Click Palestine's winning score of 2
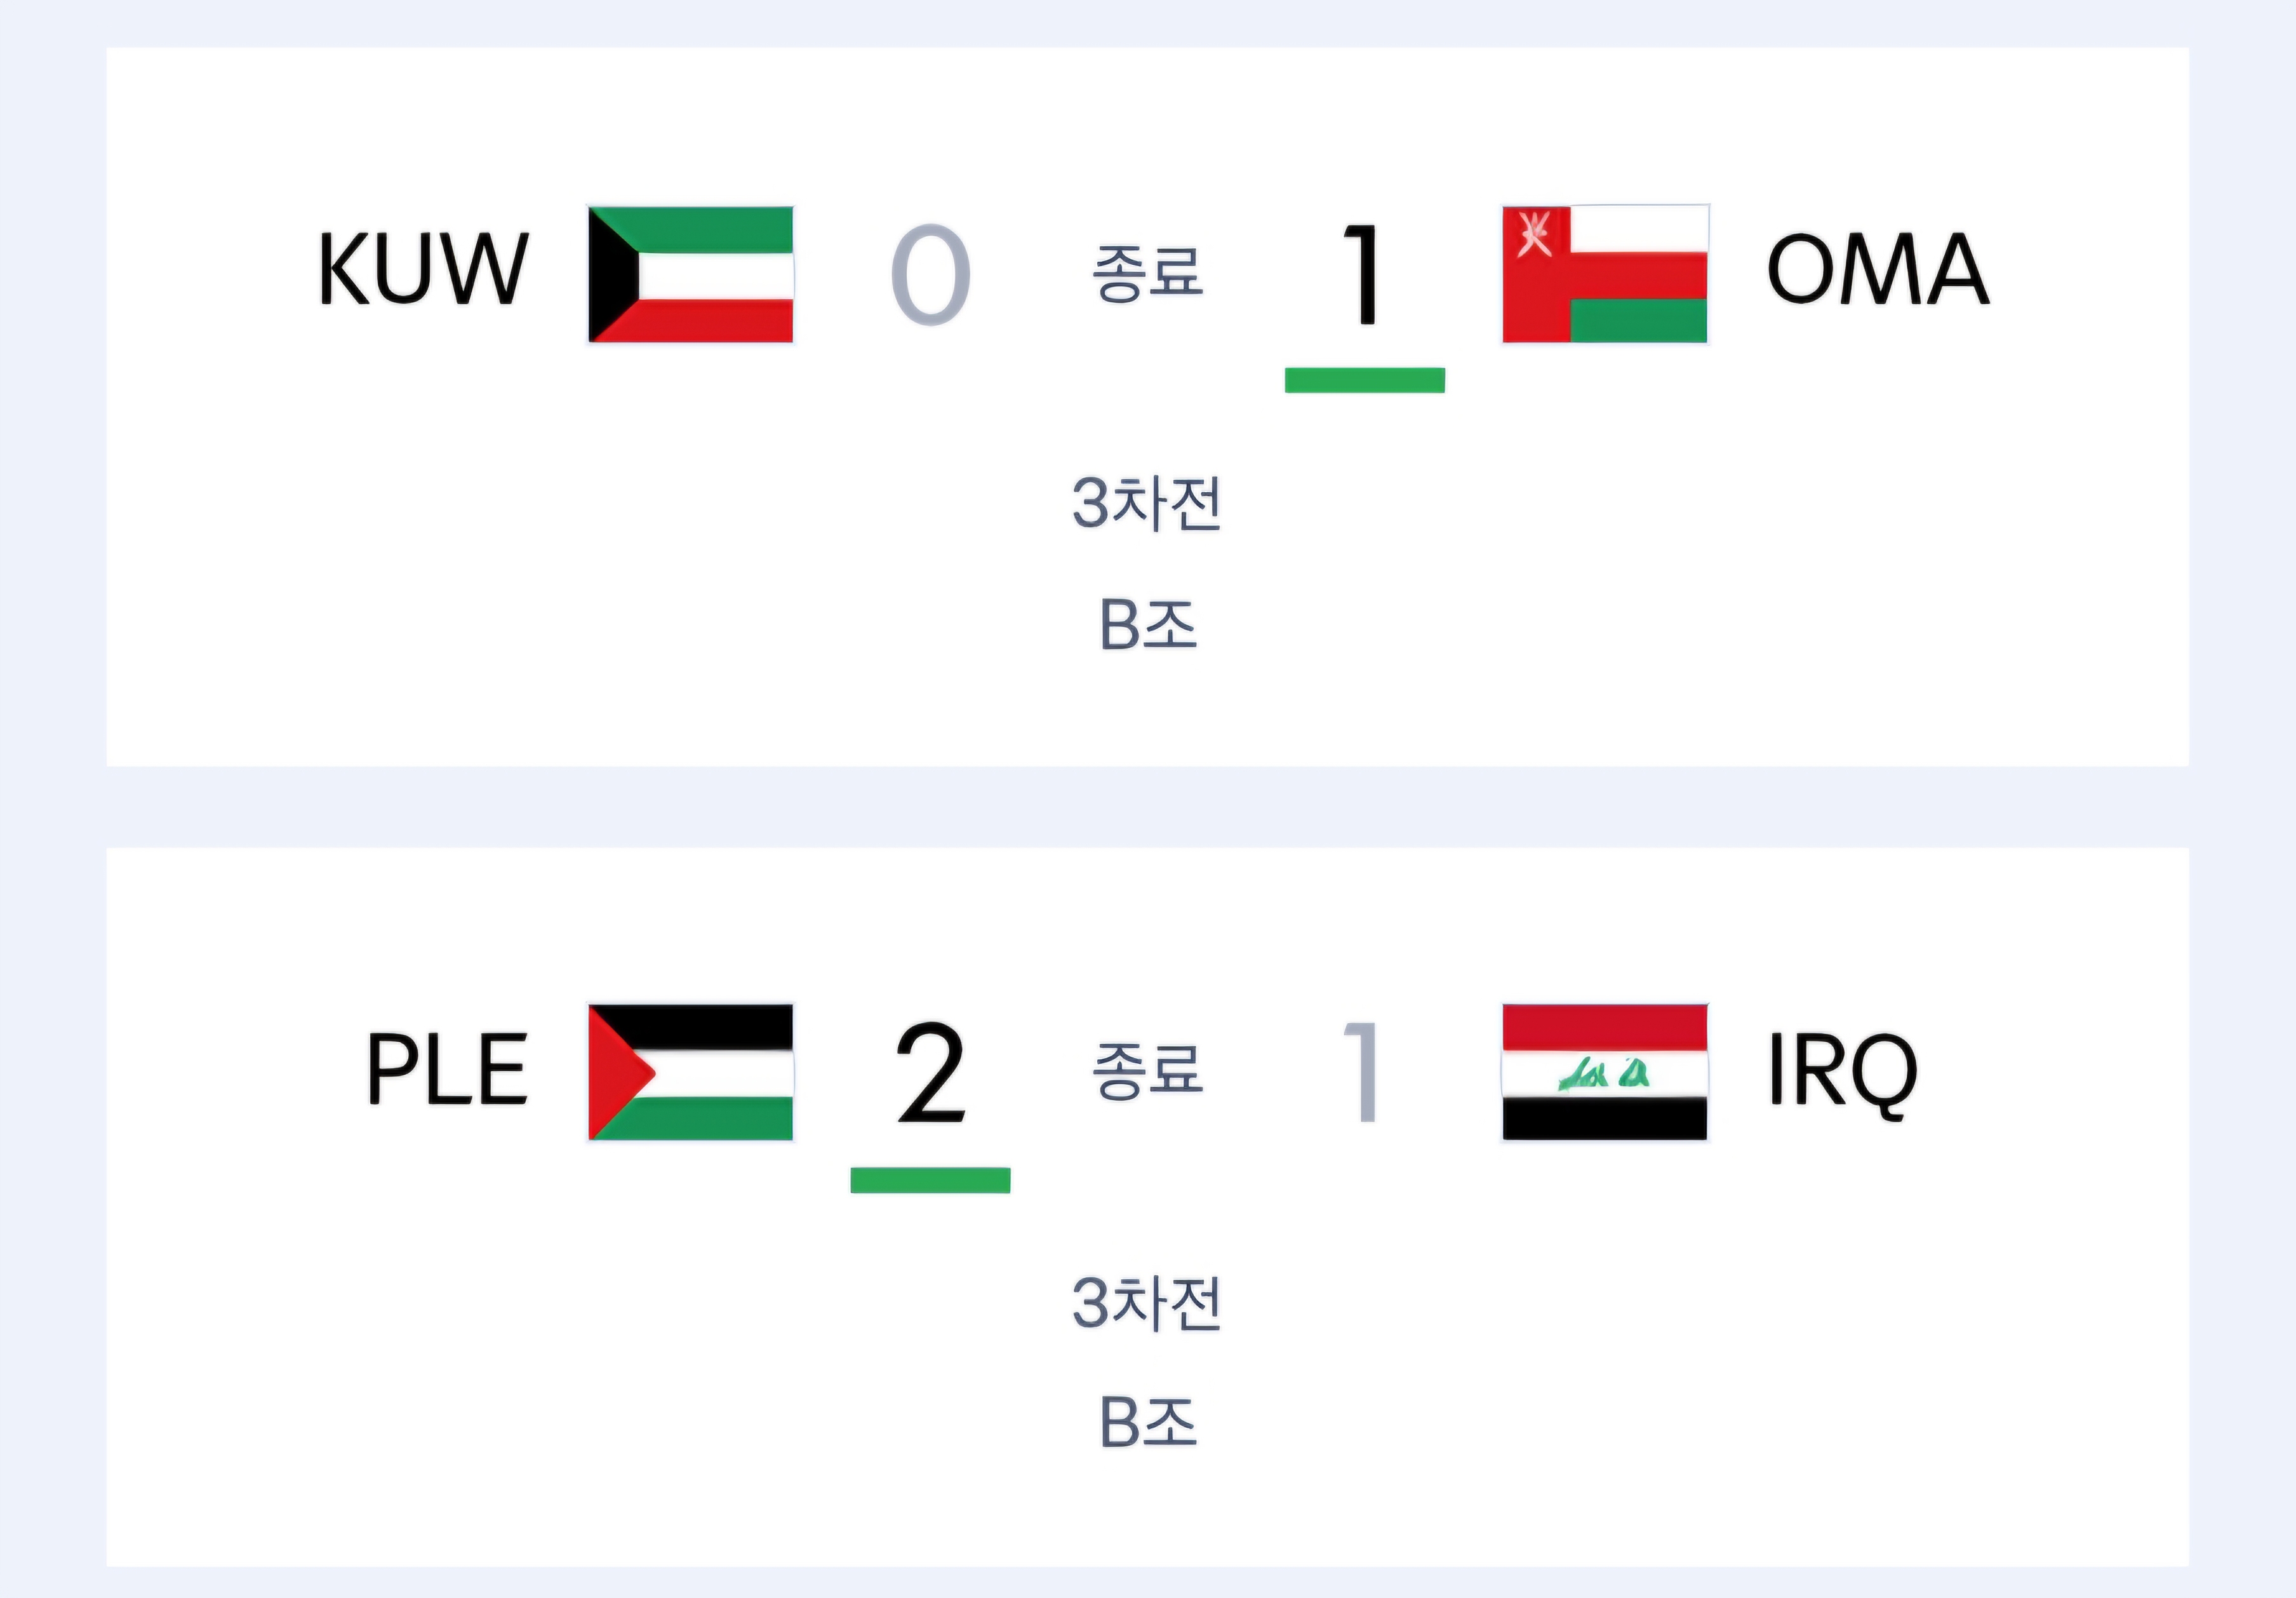 (x=930, y=1072)
